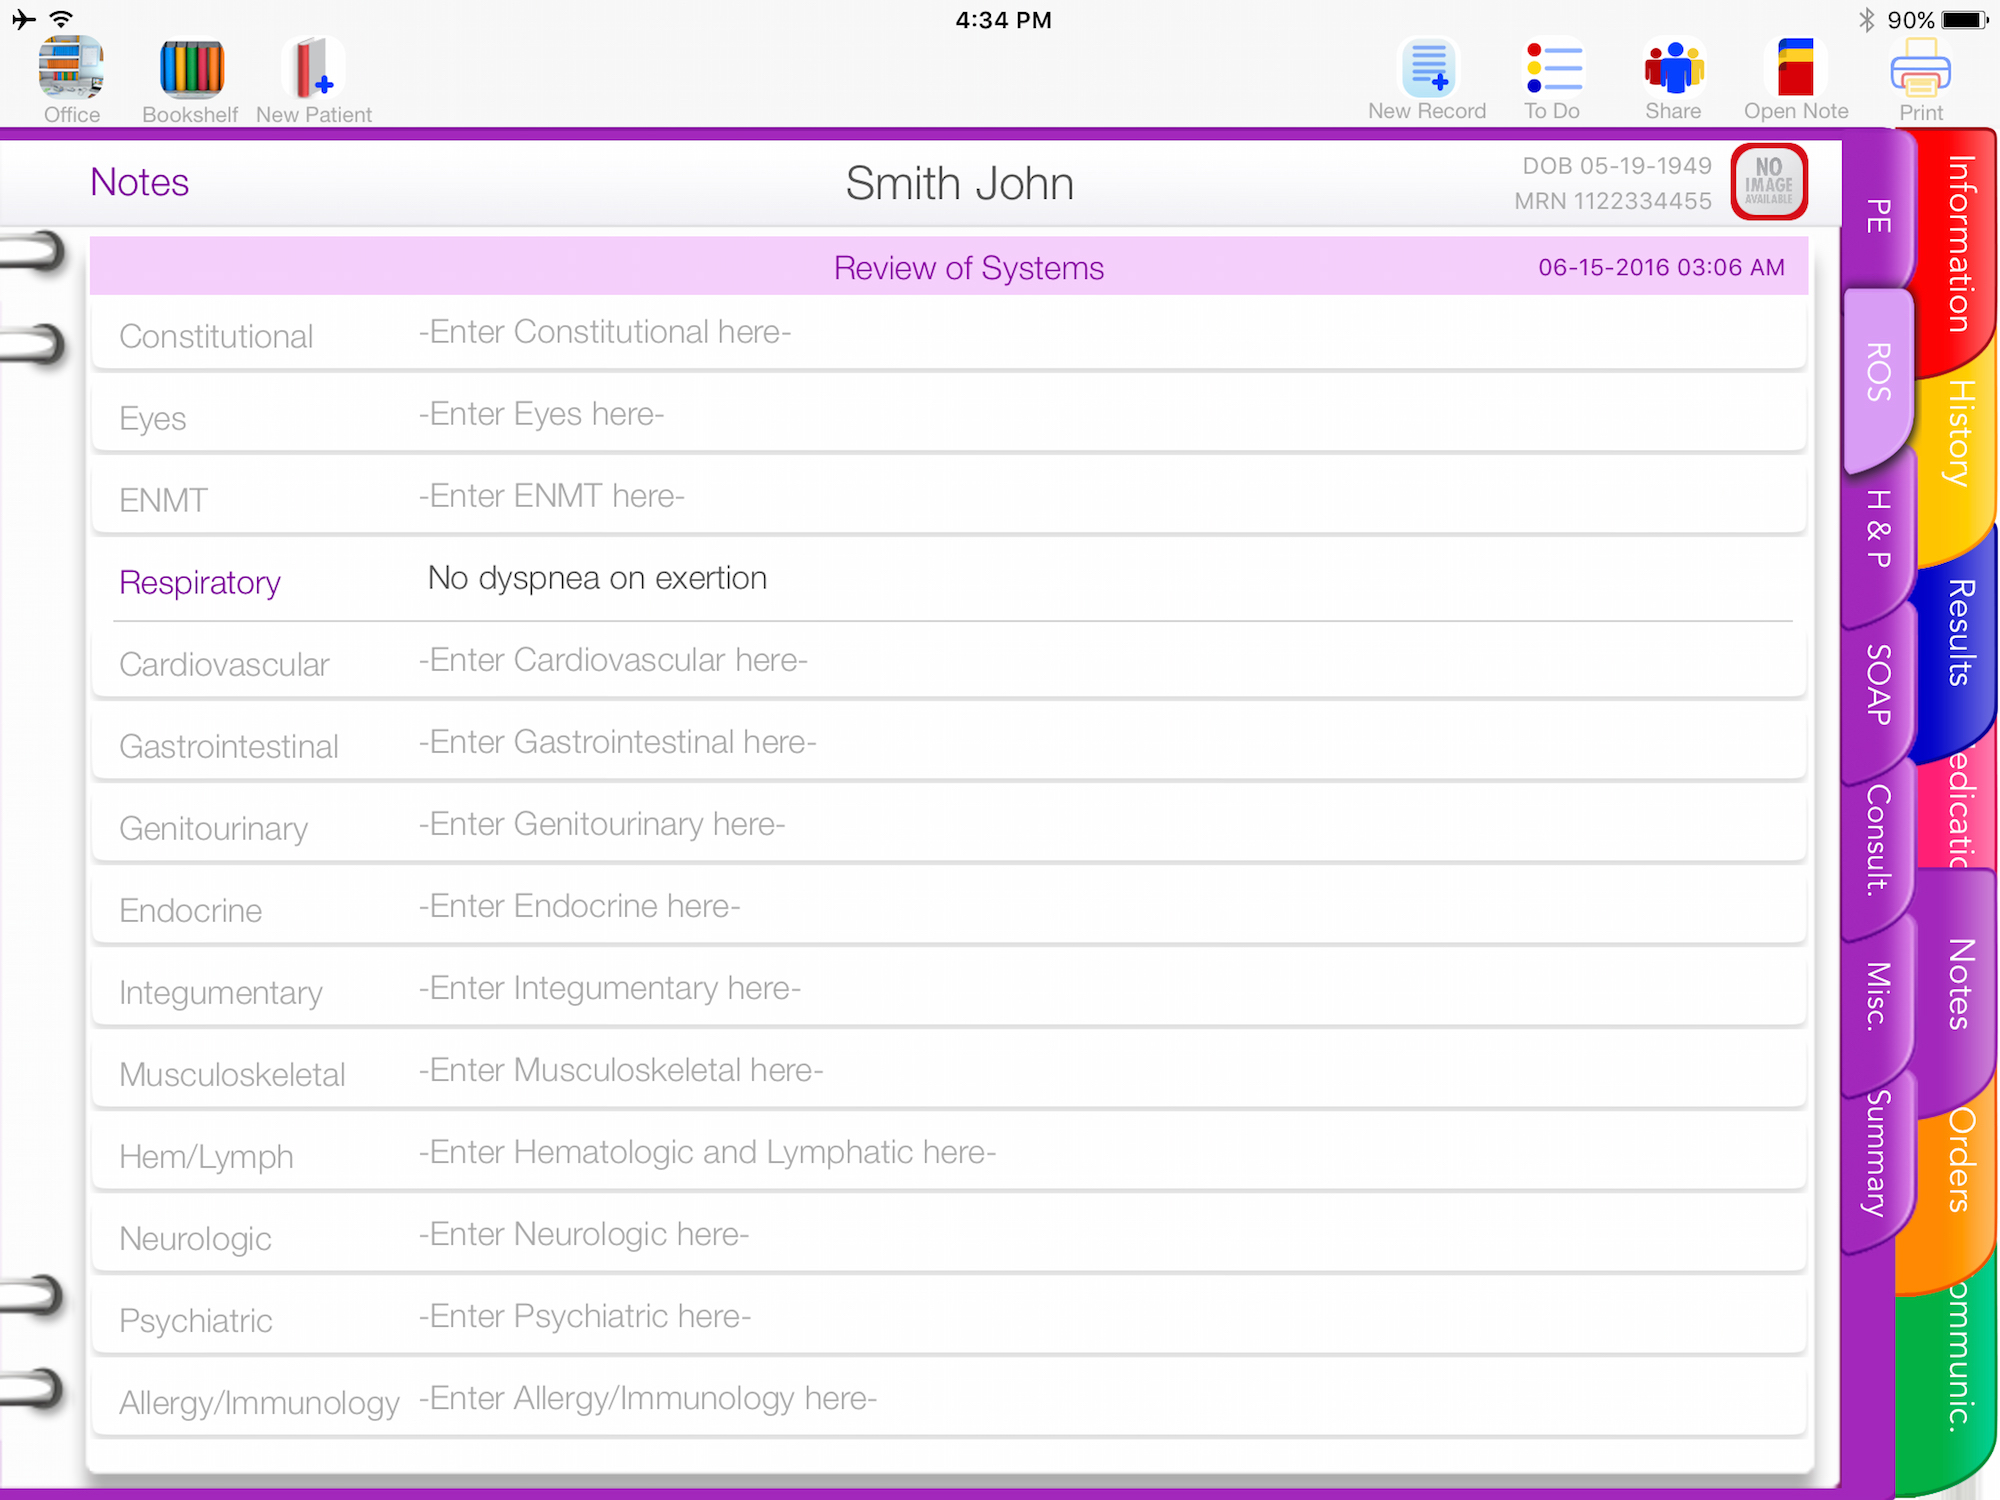The width and height of the screenshot is (2000, 1500).
Task: Tap the No Image Available patient photo
Action: [1769, 182]
